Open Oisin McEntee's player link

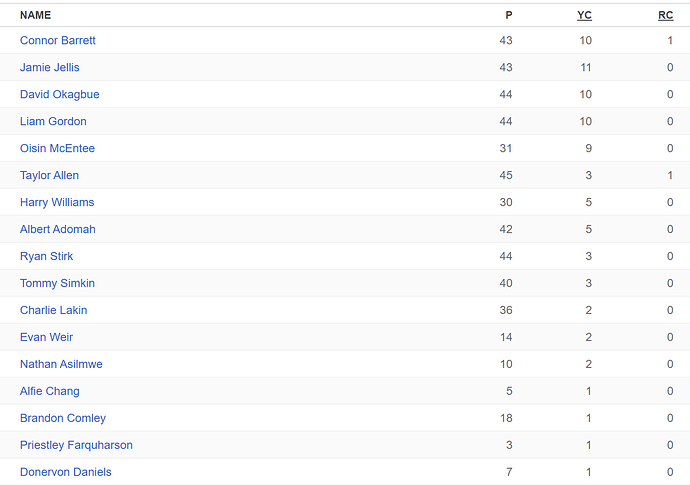57,148
